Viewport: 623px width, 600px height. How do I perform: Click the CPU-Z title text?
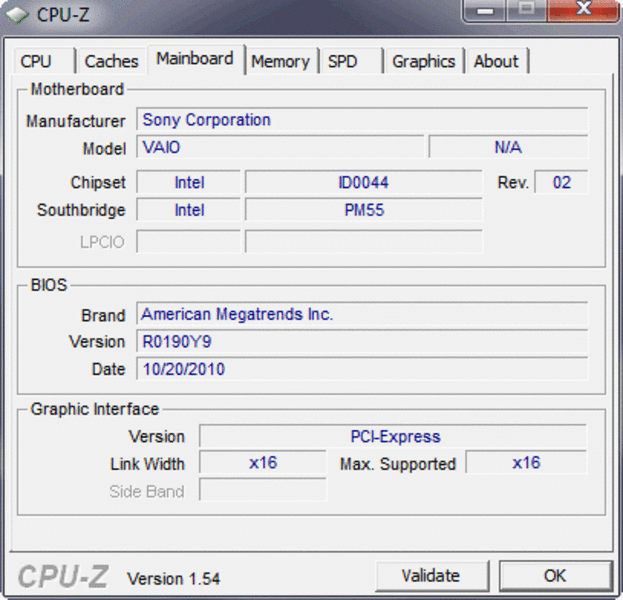click(x=63, y=15)
